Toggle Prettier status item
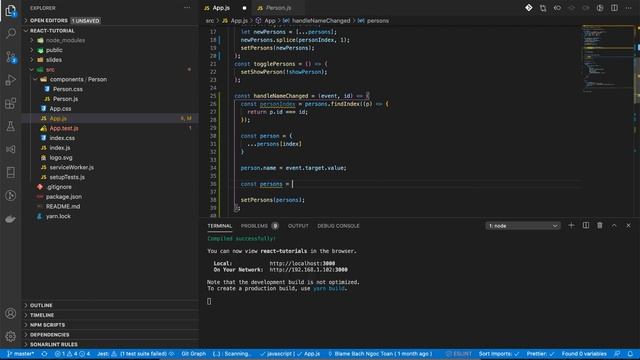640x360 pixels. point(540,354)
